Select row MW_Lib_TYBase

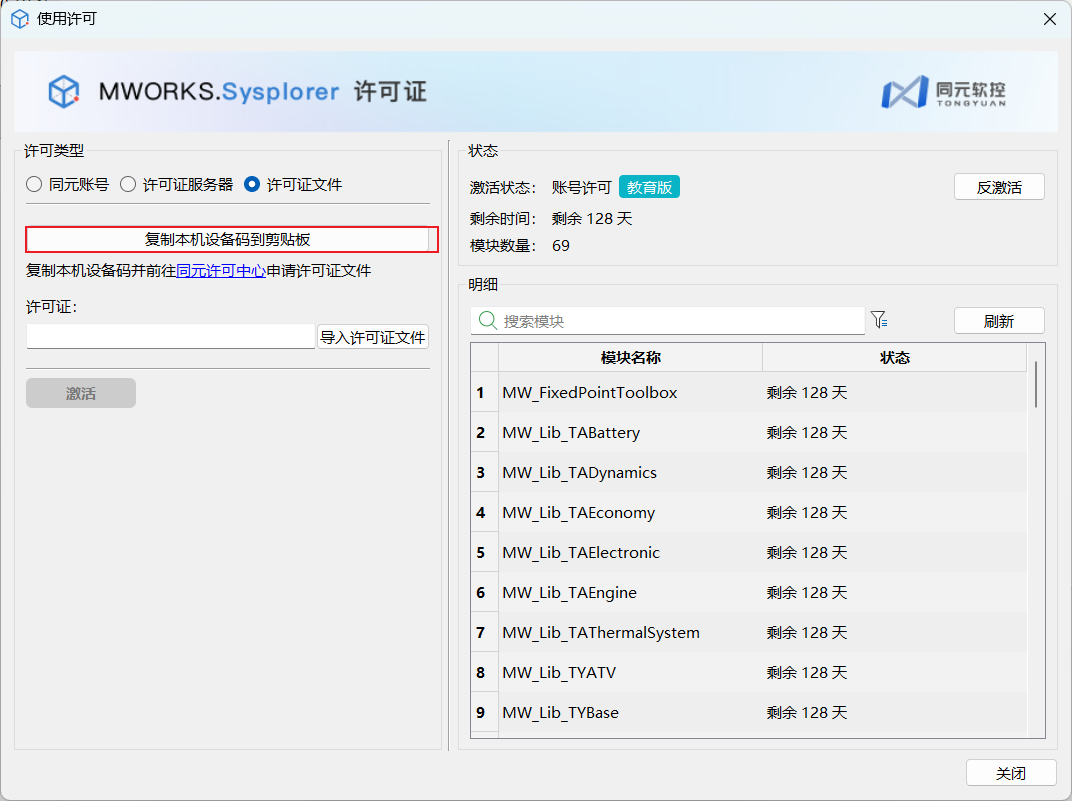pos(749,712)
